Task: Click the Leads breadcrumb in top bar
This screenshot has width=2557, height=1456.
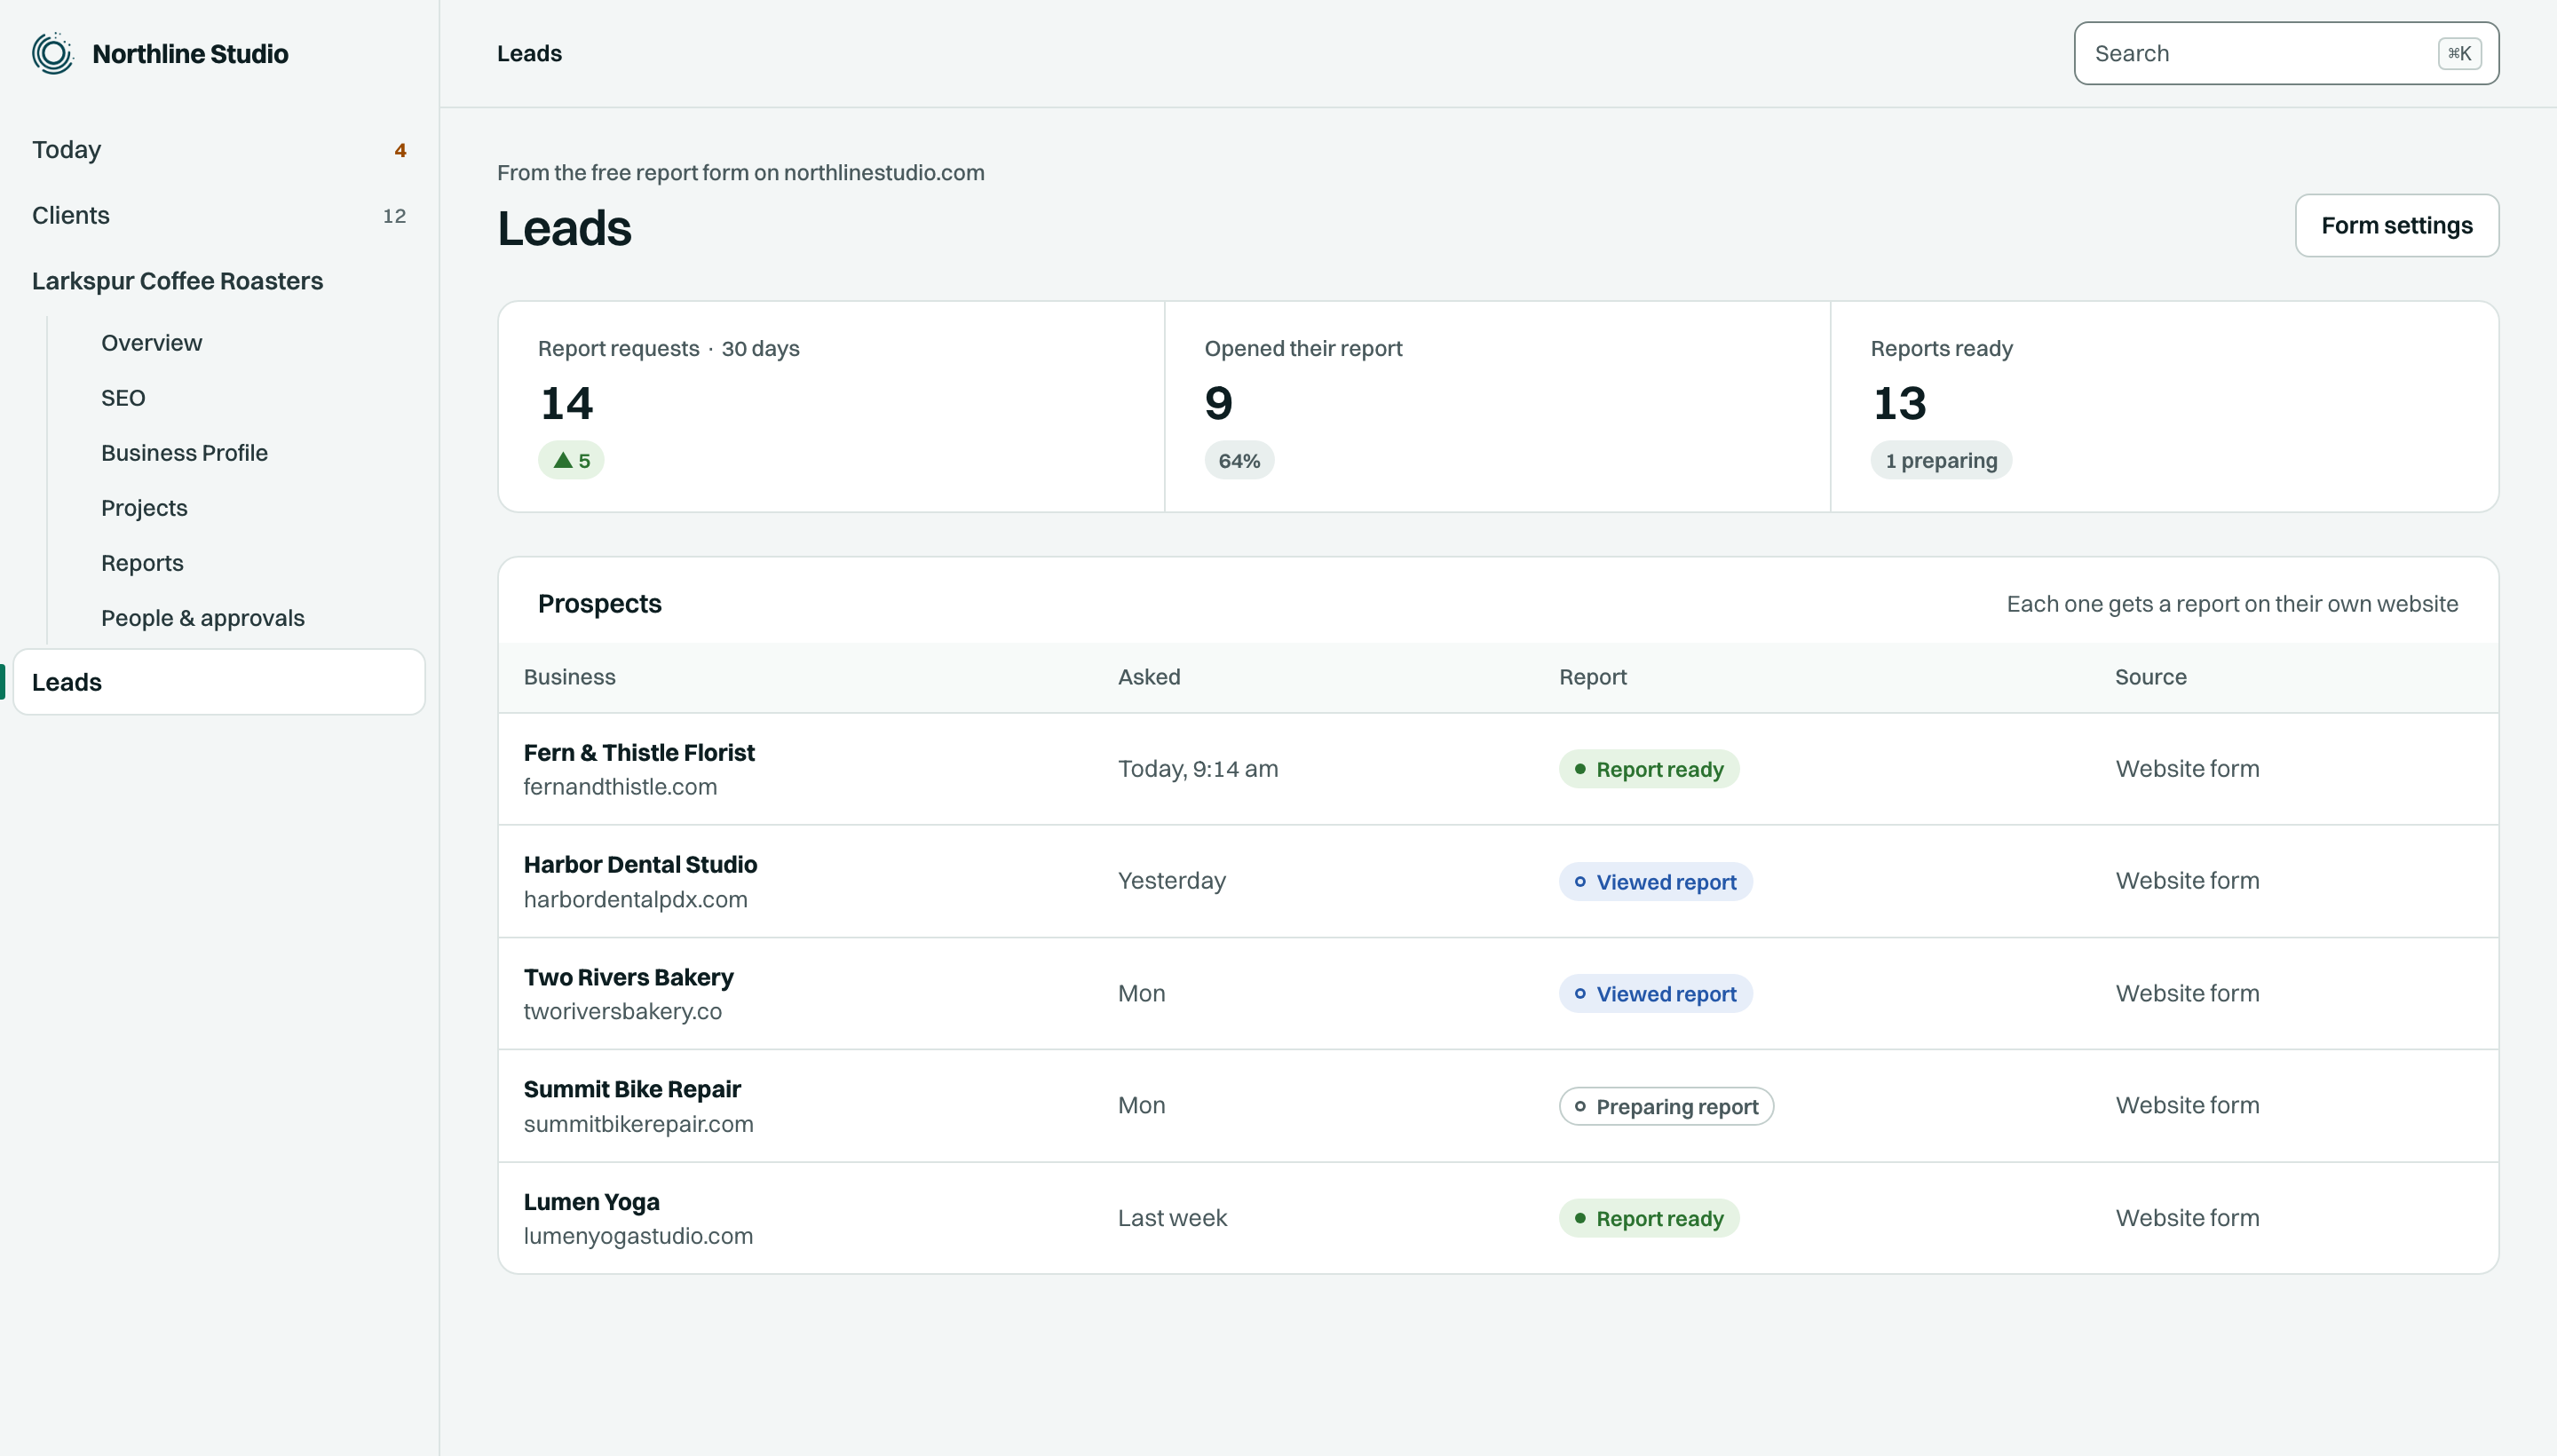Action: (x=529, y=53)
